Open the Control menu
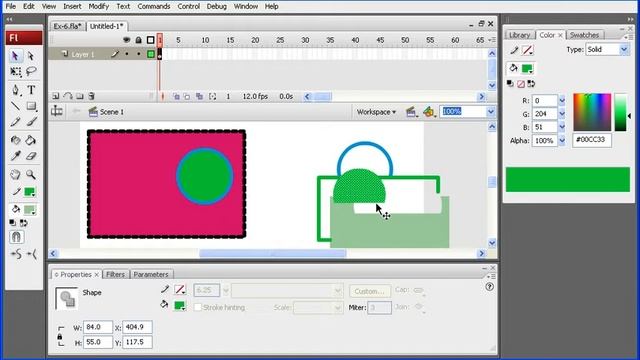 pos(189,7)
